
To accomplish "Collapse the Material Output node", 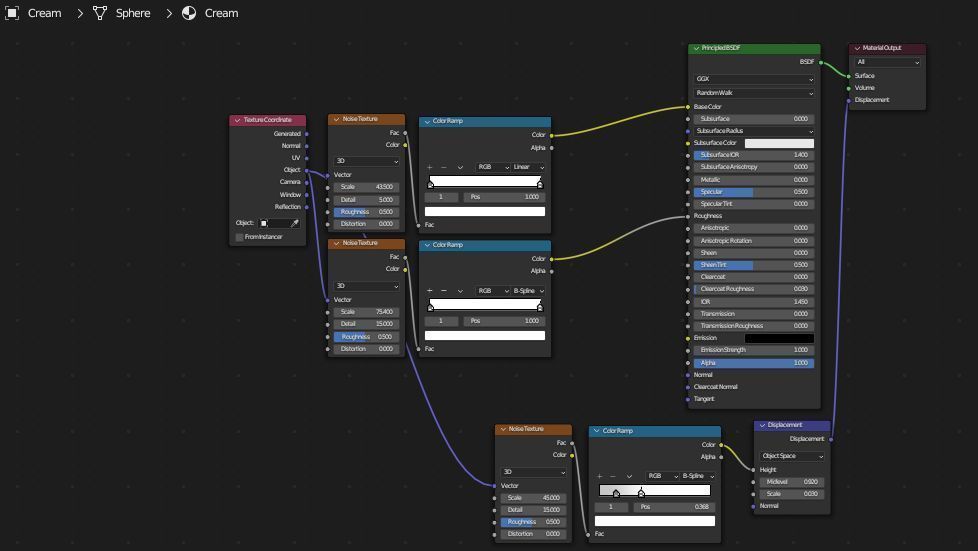I will (858, 48).
